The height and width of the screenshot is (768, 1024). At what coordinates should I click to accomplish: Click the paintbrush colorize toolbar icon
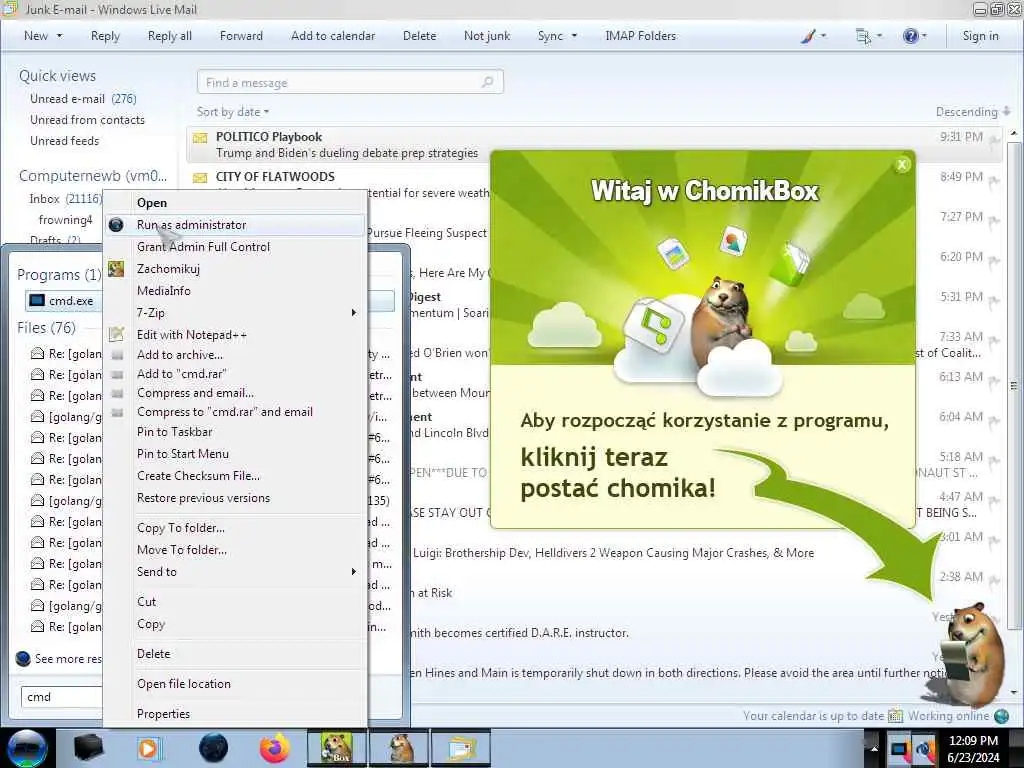click(x=808, y=36)
